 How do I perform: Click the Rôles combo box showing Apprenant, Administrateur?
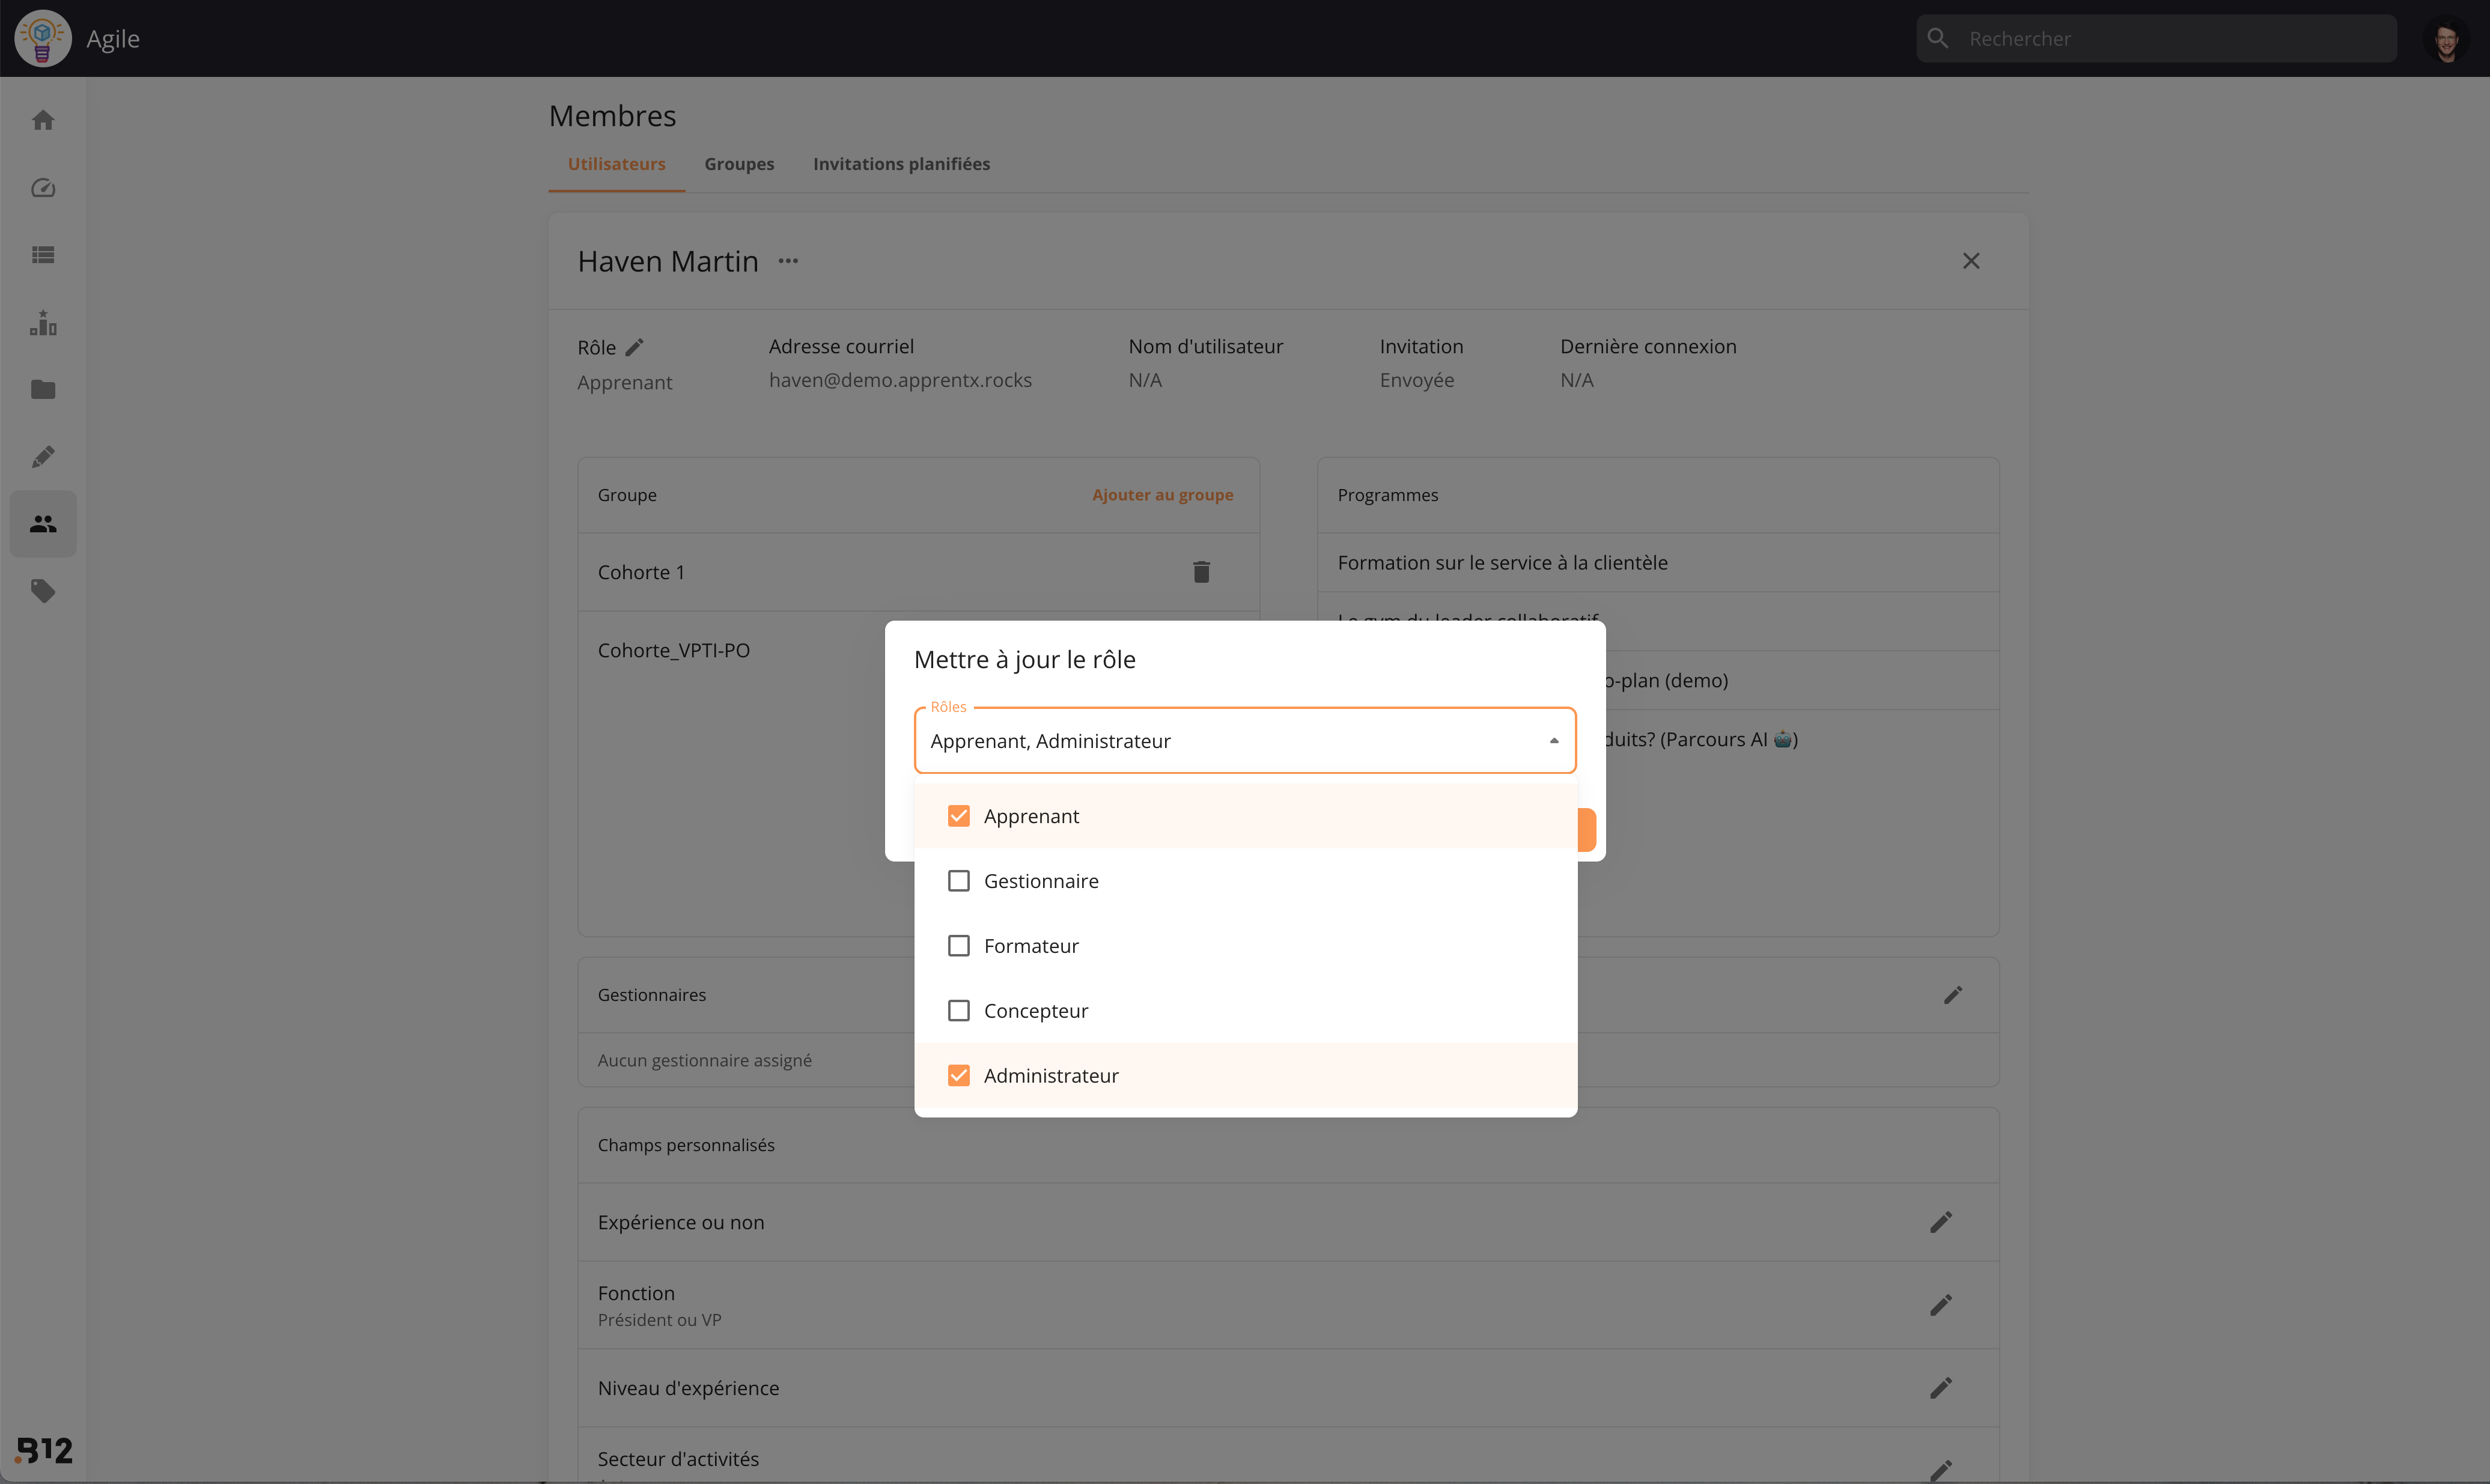click(1245, 741)
